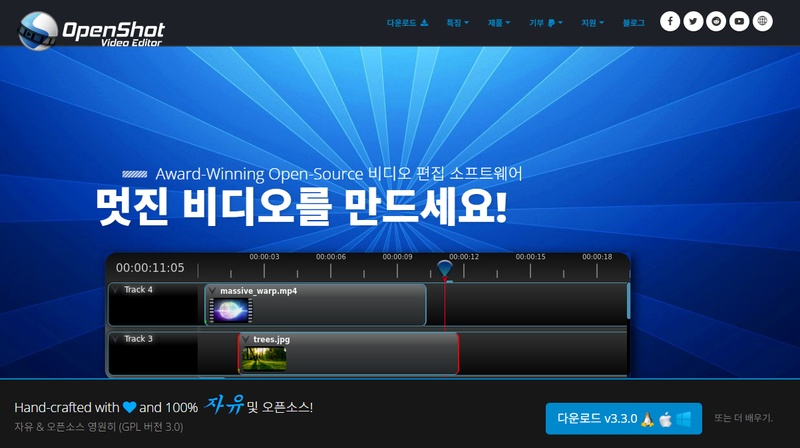Screen dimensions: 800x448
Task: Click the Track 3 label
Action: (138, 339)
